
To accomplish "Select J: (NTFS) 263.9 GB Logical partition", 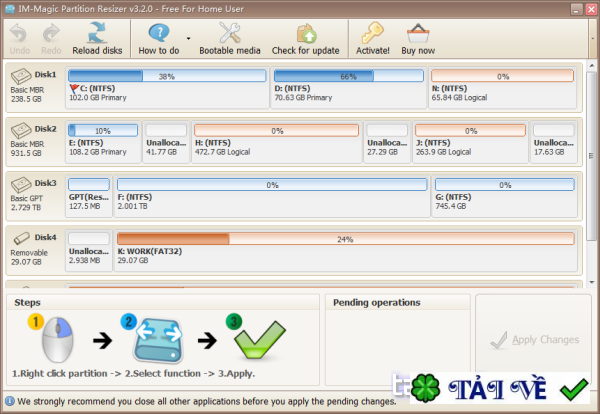I will coord(470,142).
